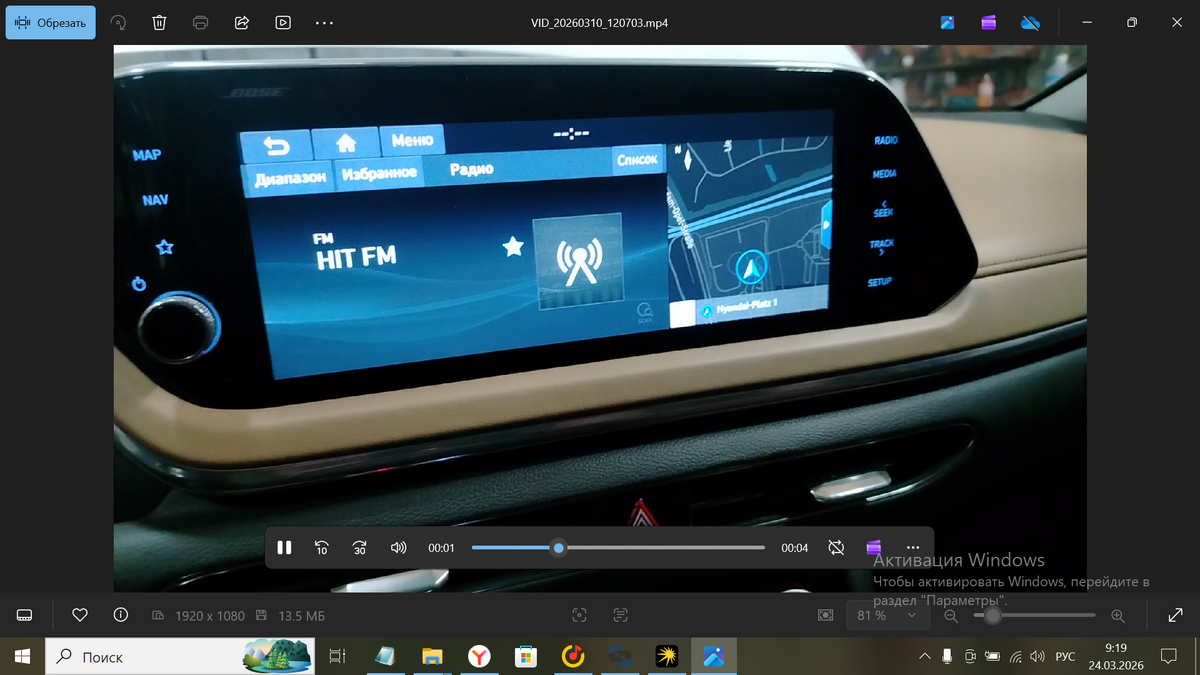Open the share icon in top toolbar

(x=241, y=22)
